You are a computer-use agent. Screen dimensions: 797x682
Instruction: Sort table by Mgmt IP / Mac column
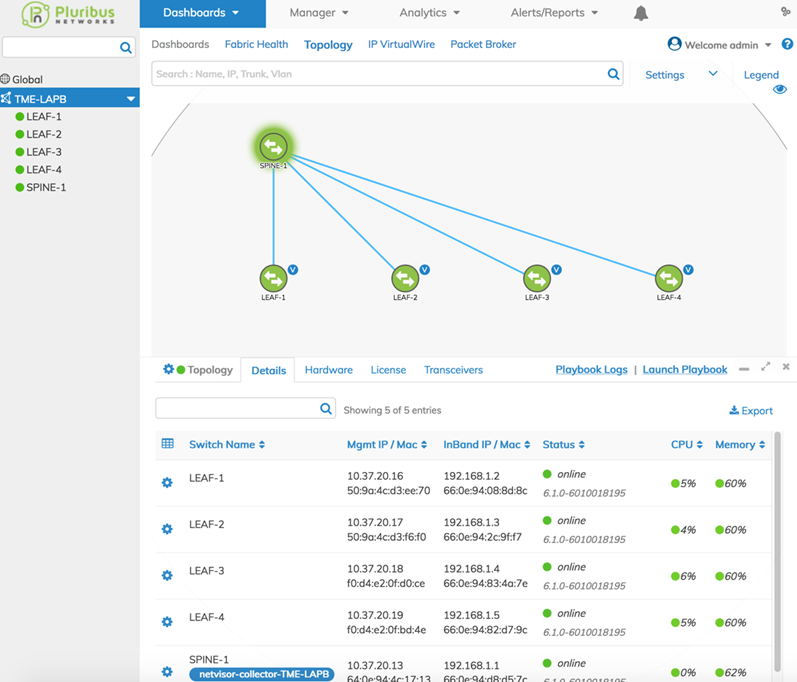387,445
